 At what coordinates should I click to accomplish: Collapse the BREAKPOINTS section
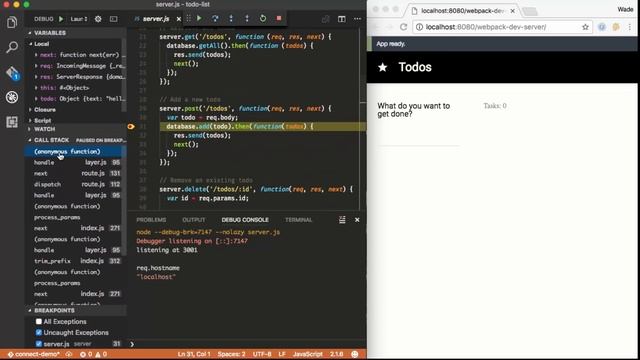(54, 311)
